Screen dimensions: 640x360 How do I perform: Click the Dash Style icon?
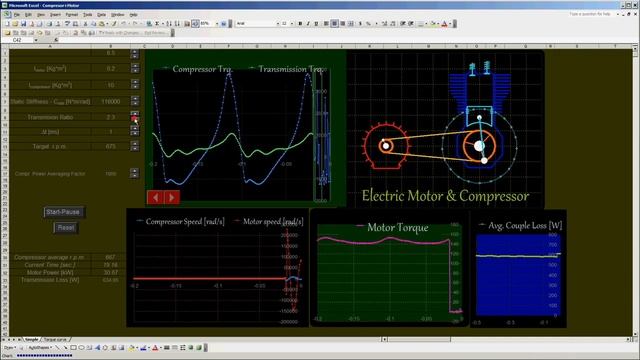tap(175, 347)
